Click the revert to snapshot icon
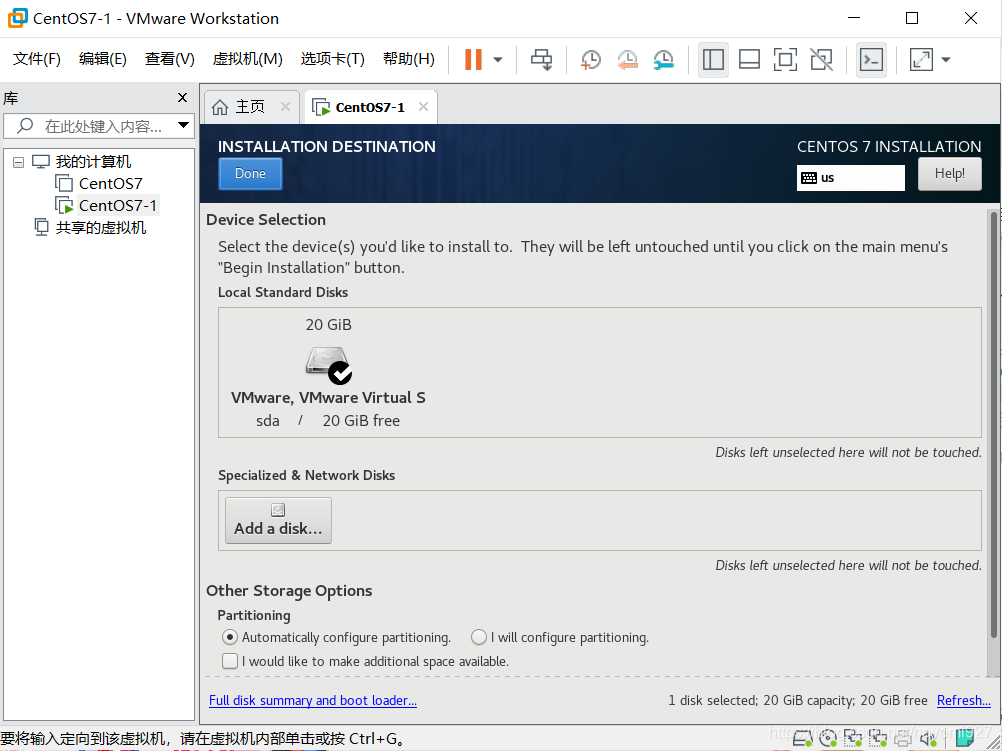Screen dimensions: 1002x751 [628, 59]
